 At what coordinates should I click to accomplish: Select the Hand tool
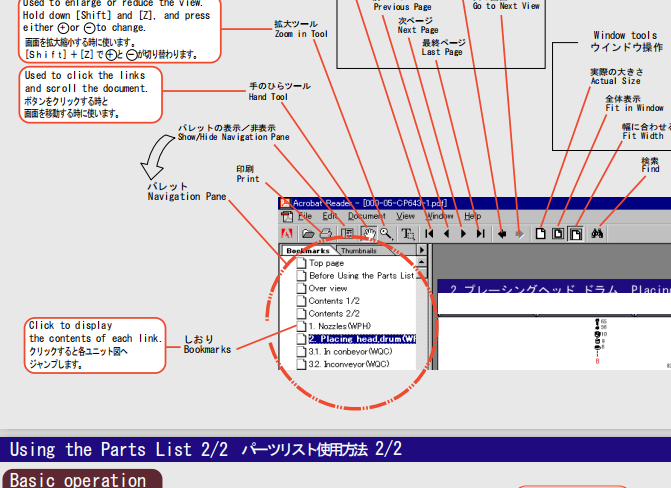370,233
